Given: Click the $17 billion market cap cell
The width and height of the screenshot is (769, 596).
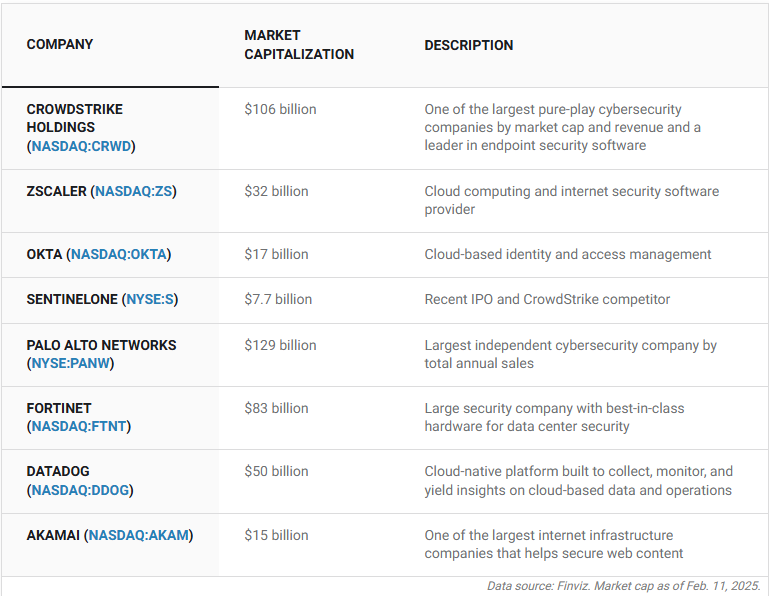Looking at the screenshot, I should [277, 255].
